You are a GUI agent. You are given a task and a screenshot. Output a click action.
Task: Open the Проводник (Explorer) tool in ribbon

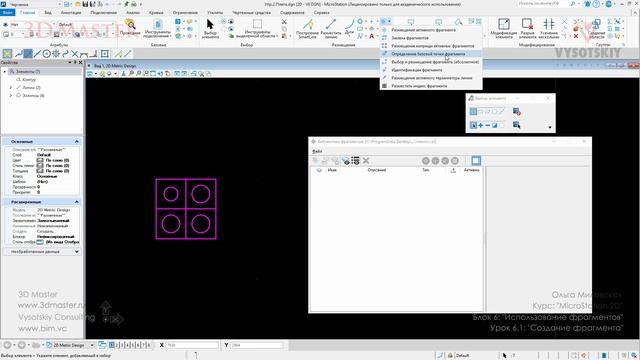click(x=130, y=28)
